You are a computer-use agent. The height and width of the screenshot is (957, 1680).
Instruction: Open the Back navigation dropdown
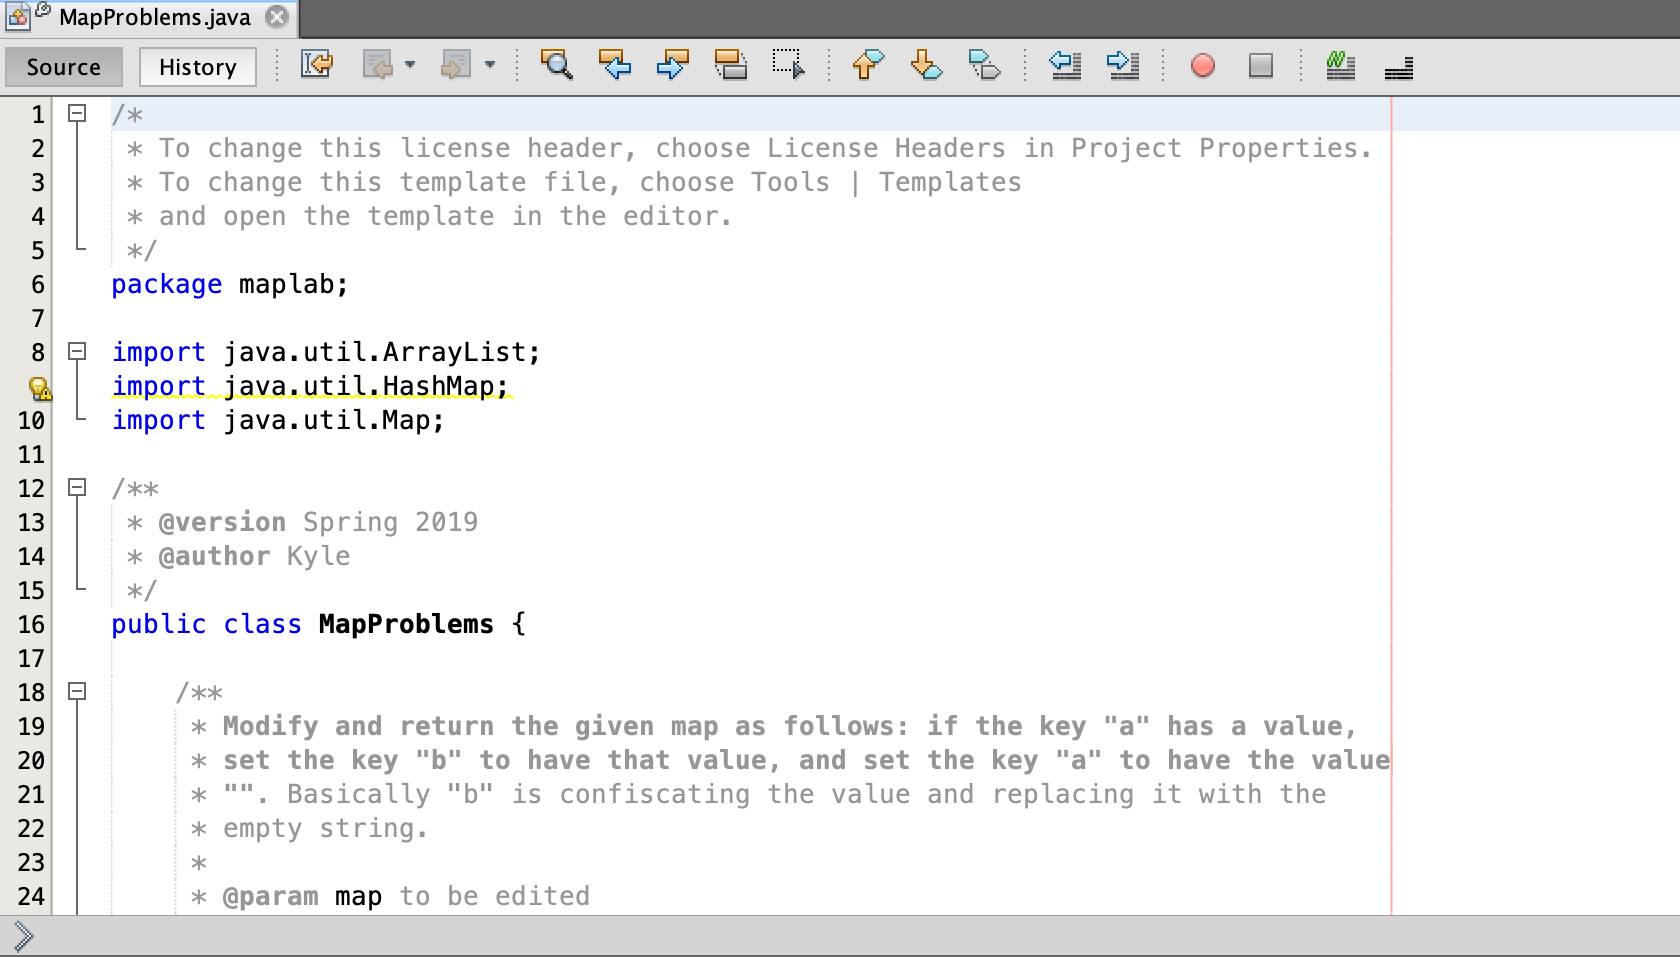[x=410, y=66]
